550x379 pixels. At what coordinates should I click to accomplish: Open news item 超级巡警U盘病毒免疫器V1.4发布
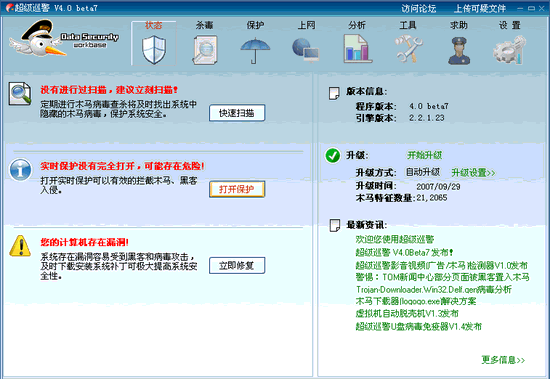[x=418, y=327]
